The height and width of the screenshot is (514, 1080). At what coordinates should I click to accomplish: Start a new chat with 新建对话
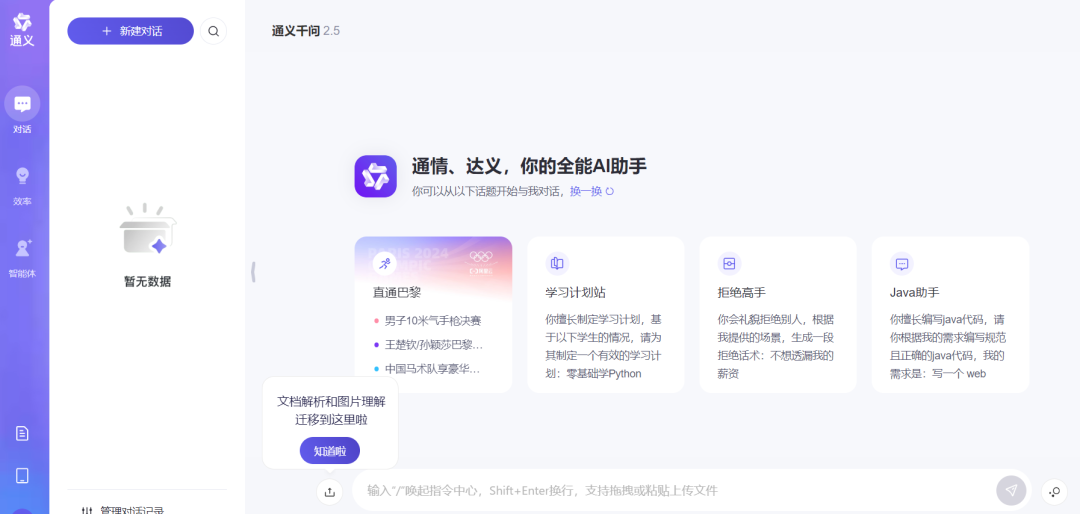pos(130,31)
